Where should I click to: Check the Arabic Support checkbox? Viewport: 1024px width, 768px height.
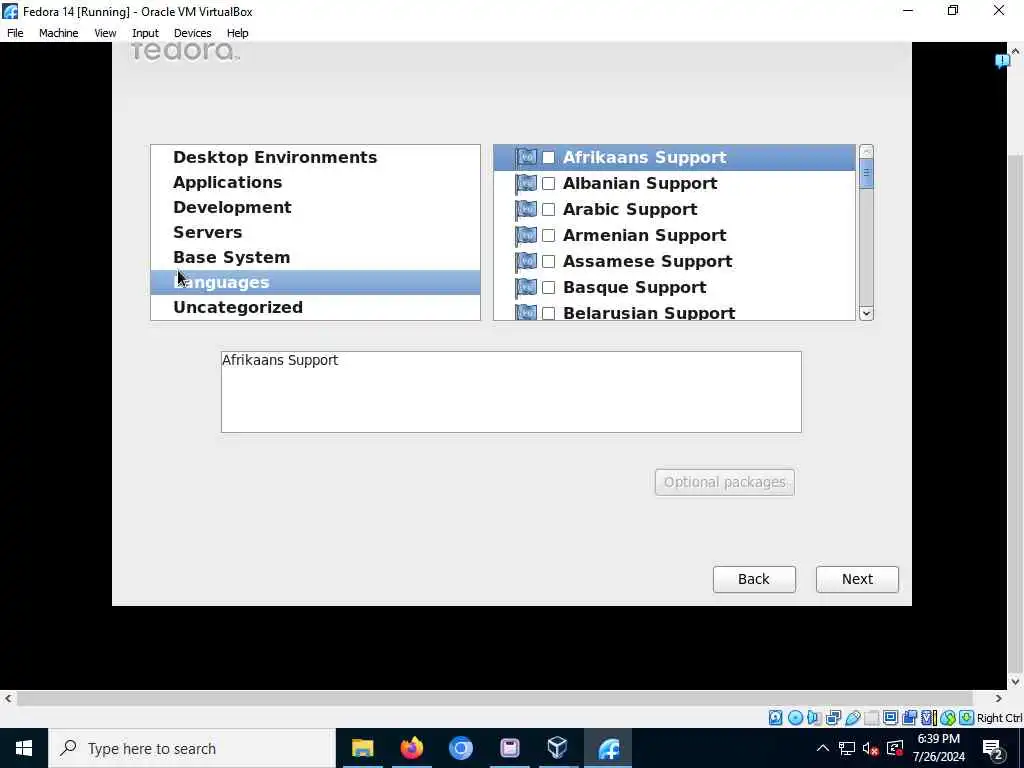(549, 210)
